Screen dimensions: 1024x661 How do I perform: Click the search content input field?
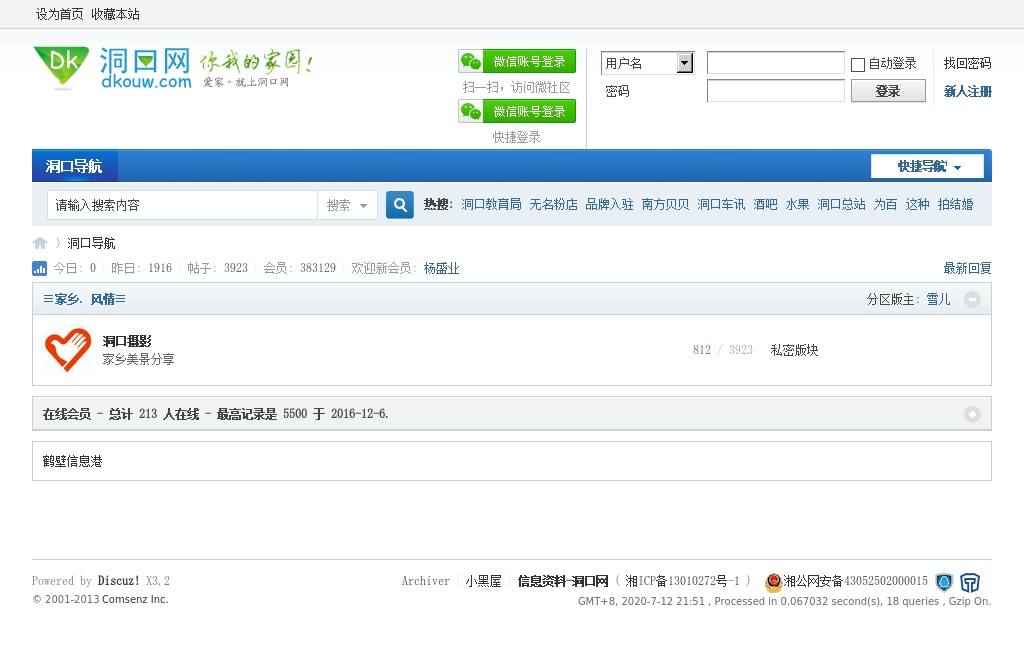click(x=182, y=205)
